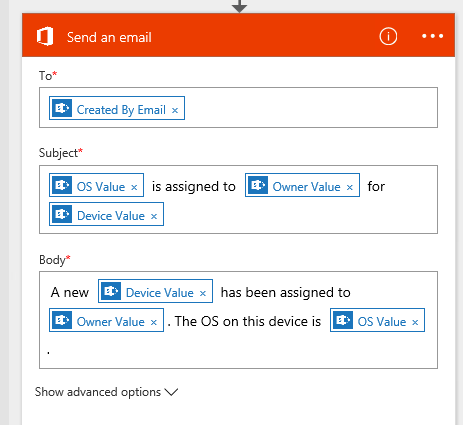
Task: Click the 'is assigned to' subject text
Action: point(194,186)
